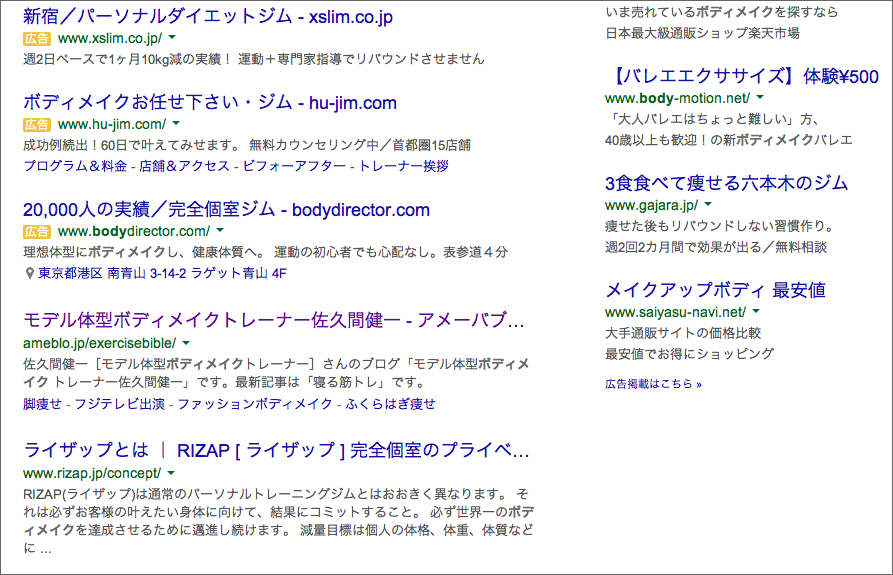Open the トレーナー挨拶 sitelink
Viewport: 893px width, 575px height.
[403, 166]
